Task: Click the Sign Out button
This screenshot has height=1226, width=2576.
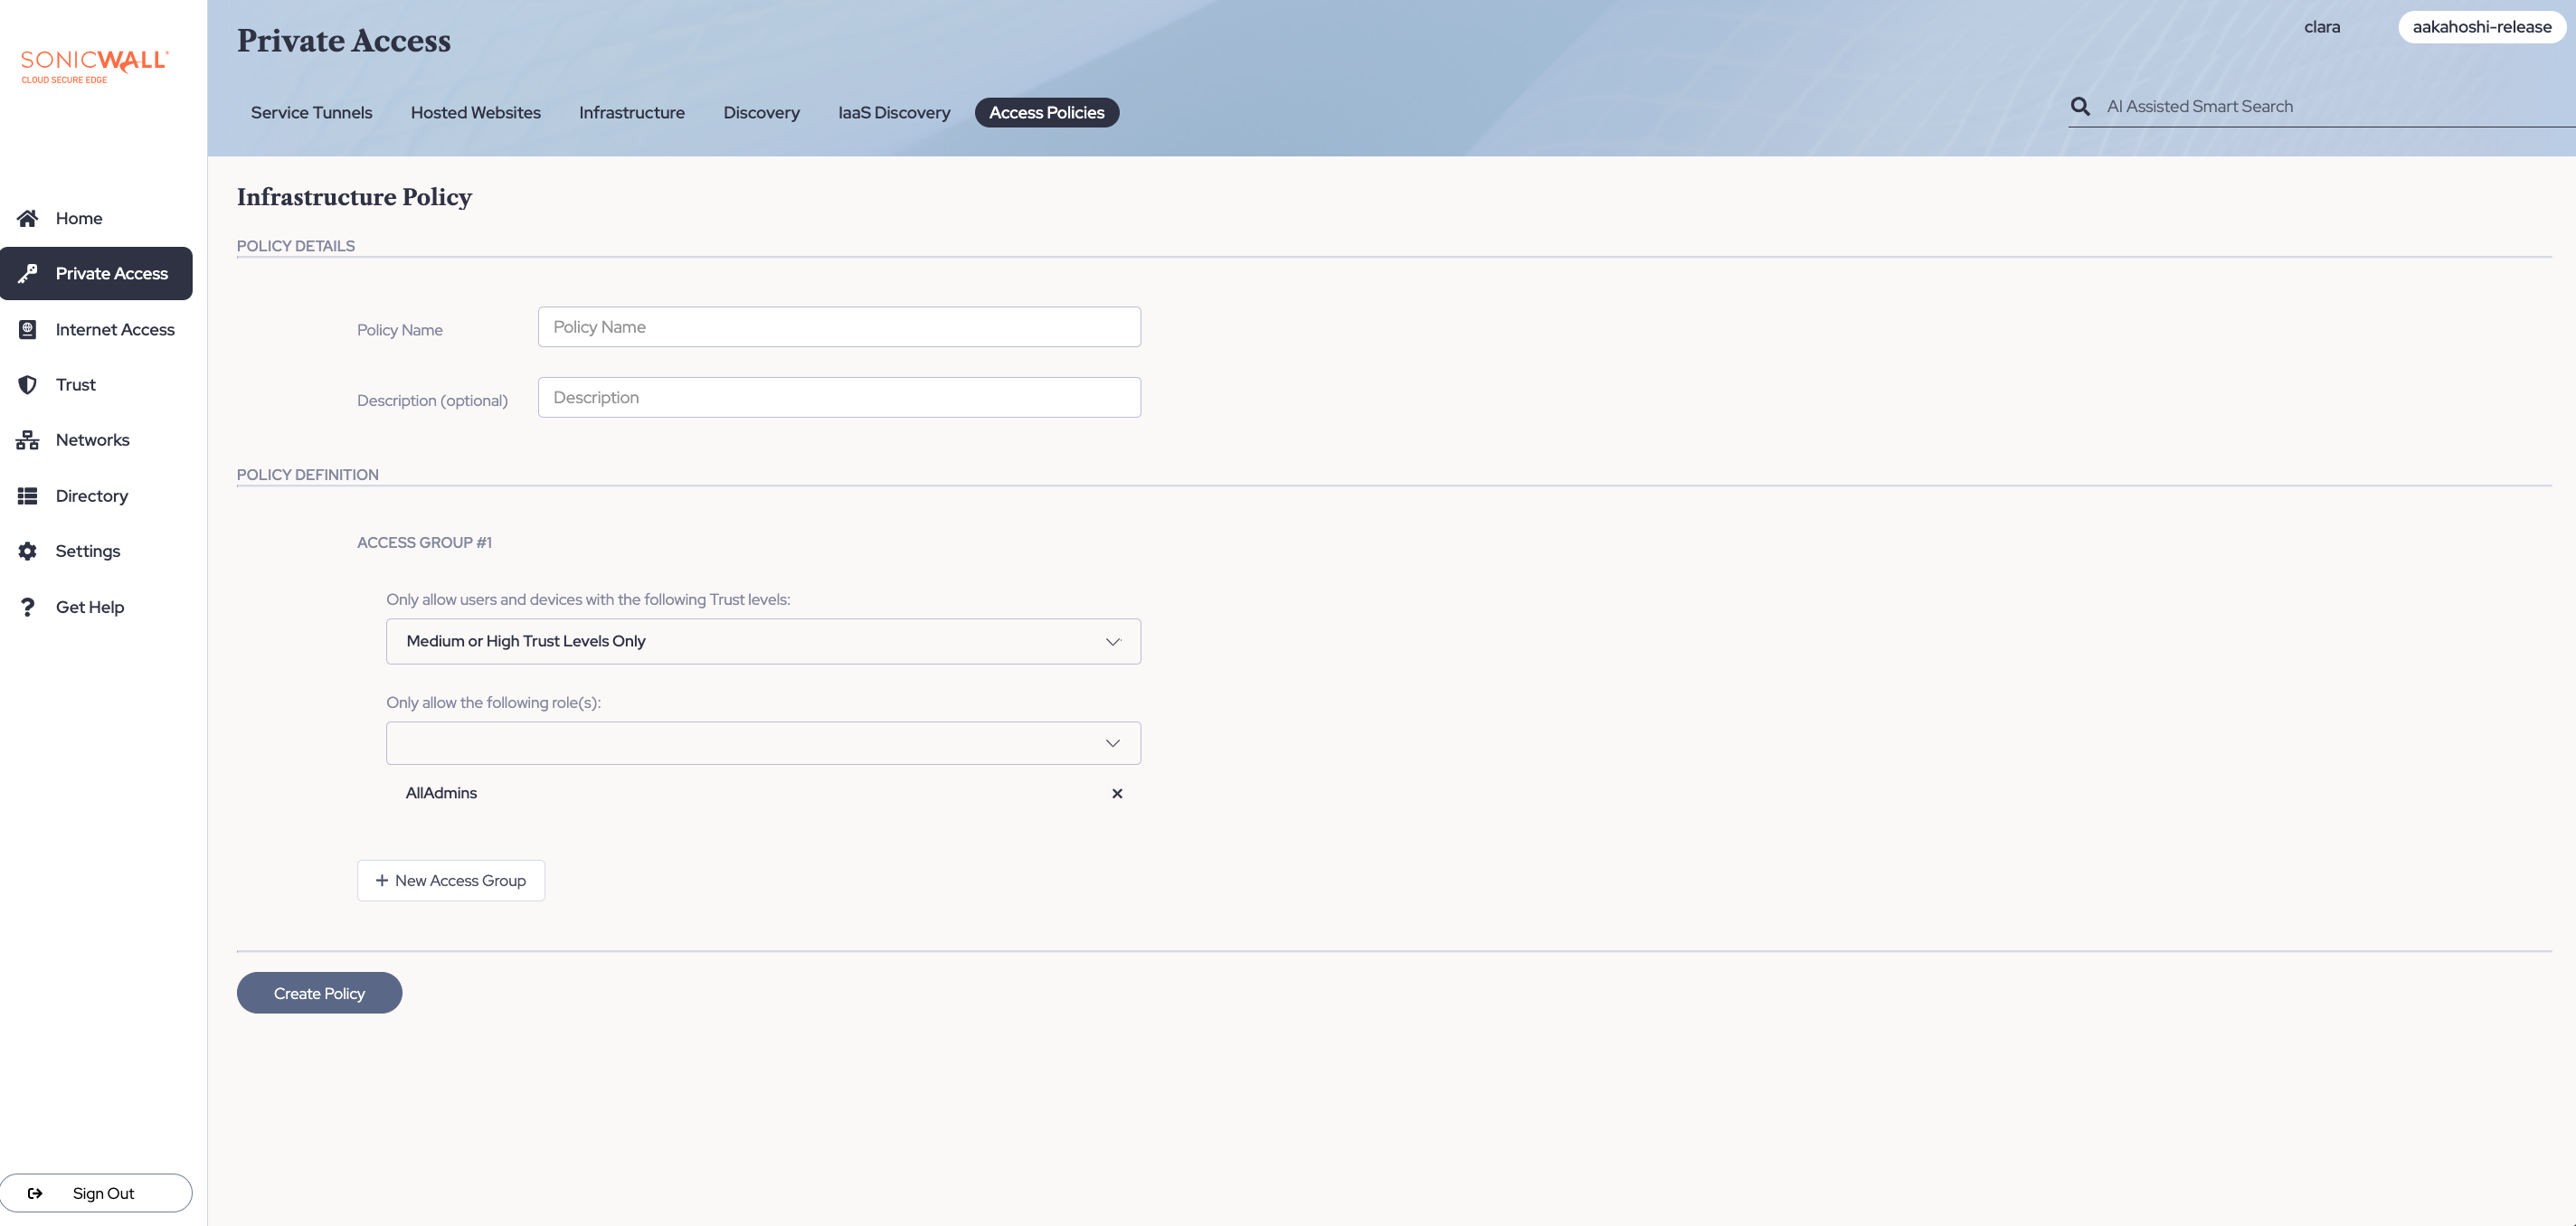Action: (96, 1193)
